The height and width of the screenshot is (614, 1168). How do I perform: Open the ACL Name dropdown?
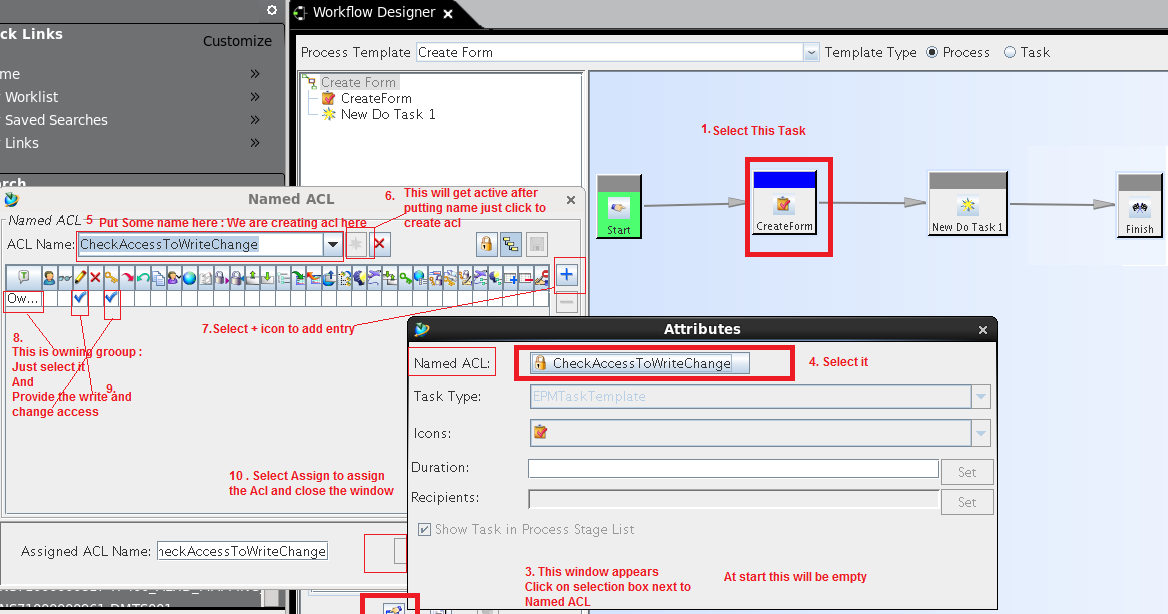point(332,244)
